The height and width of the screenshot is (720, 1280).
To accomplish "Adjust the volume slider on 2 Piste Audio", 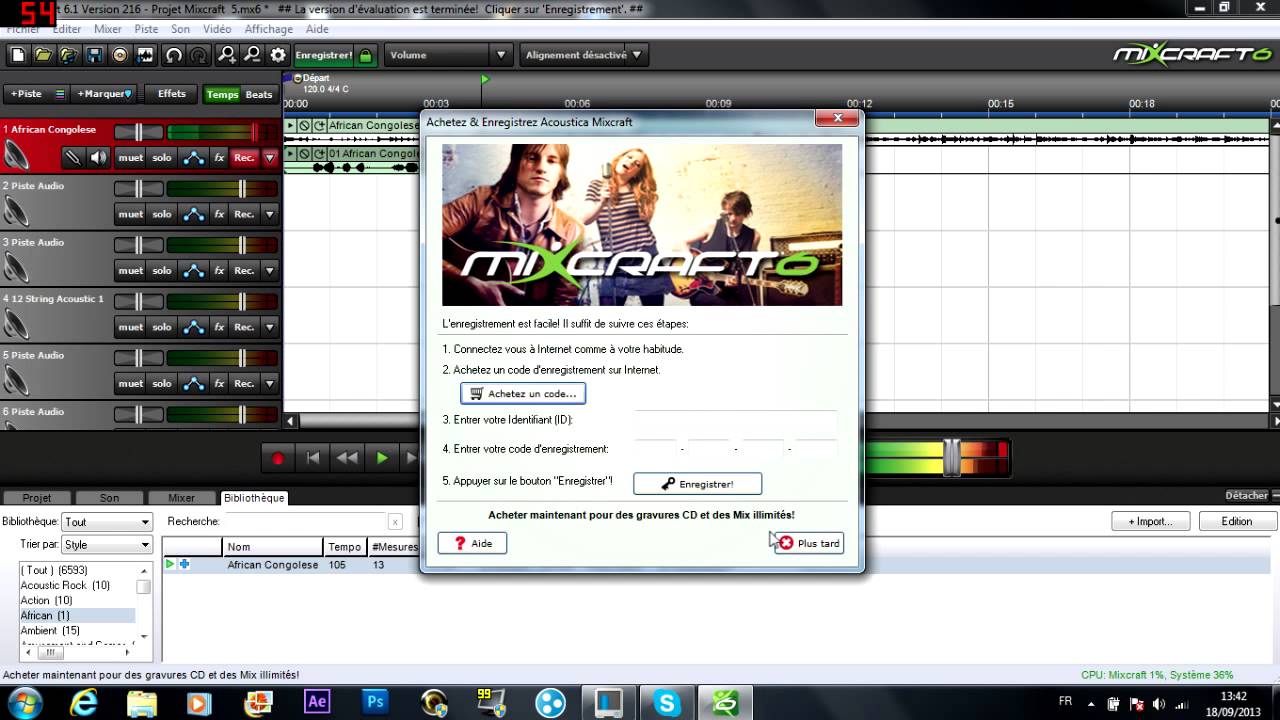I will [222, 189].
